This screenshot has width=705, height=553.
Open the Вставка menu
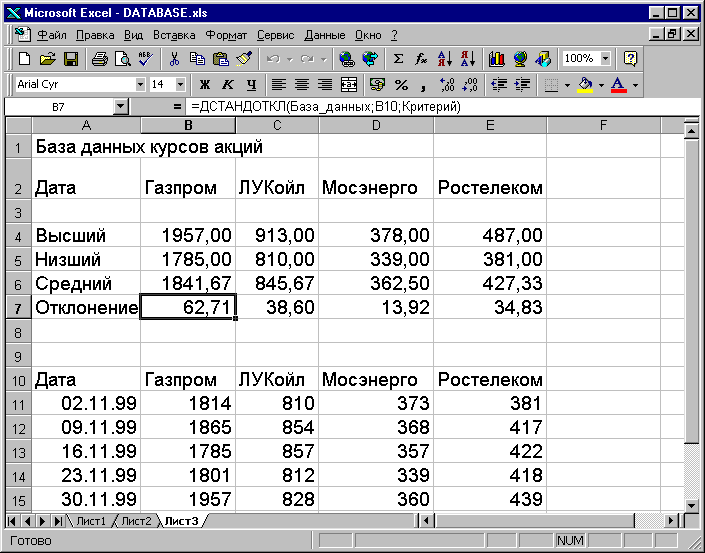[174, 35]
